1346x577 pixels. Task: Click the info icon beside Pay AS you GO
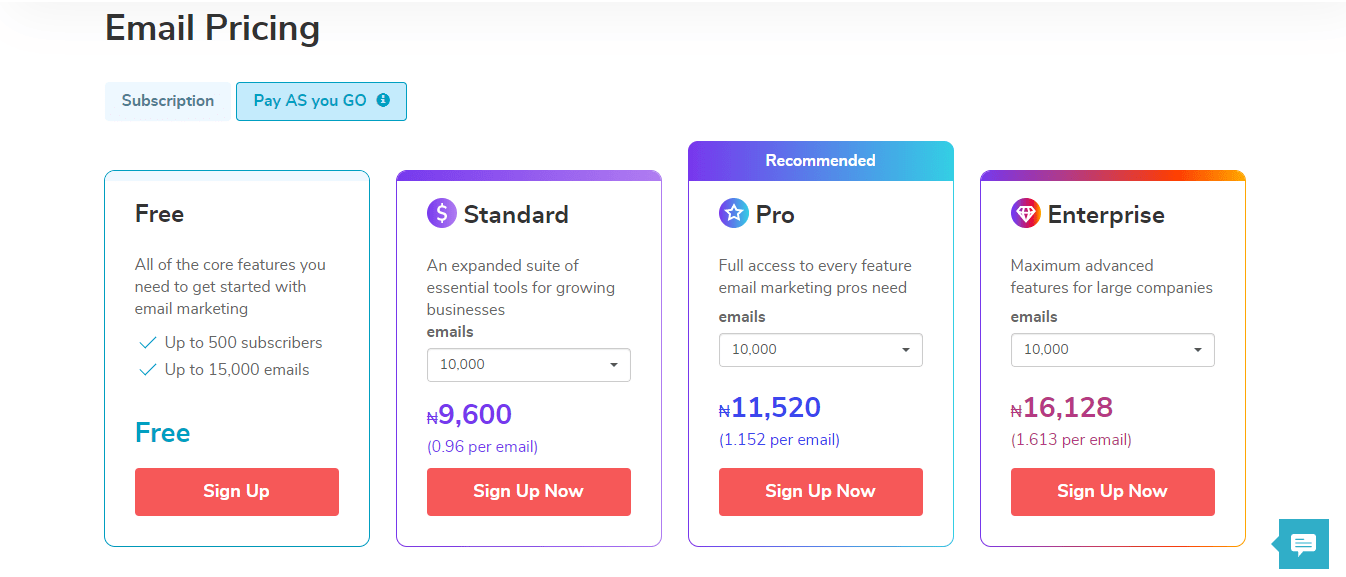(x=383, y=100)
